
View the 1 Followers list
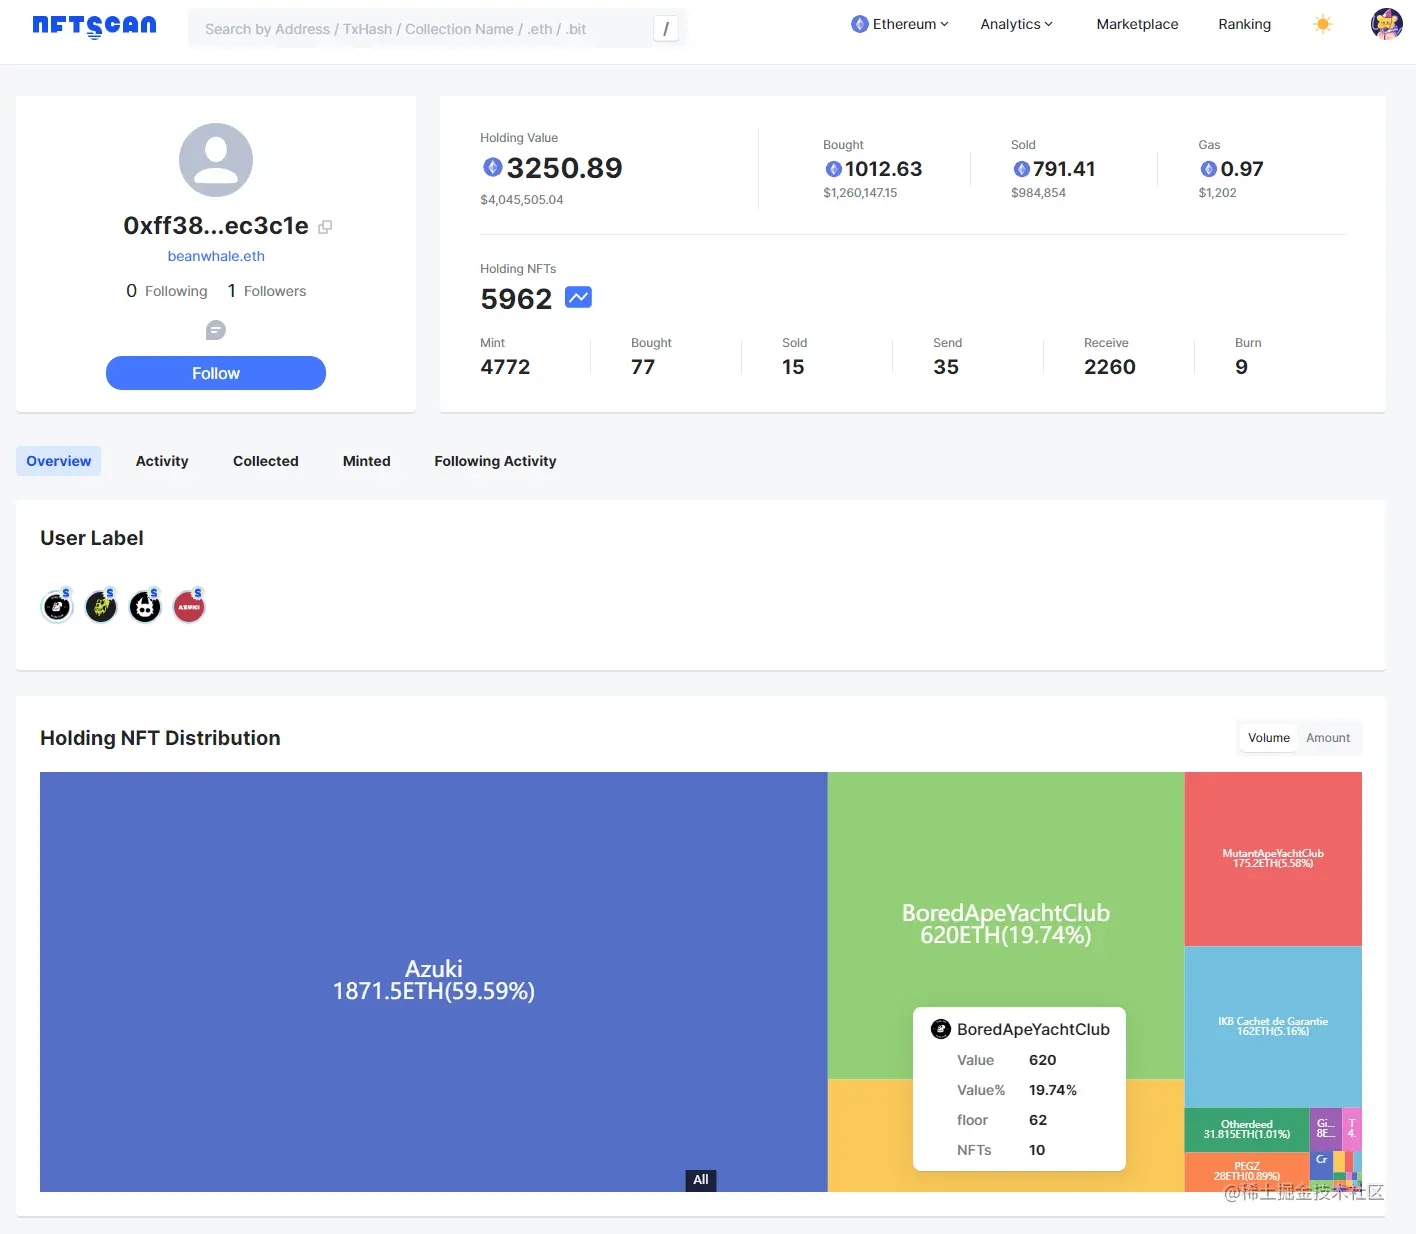267,291
